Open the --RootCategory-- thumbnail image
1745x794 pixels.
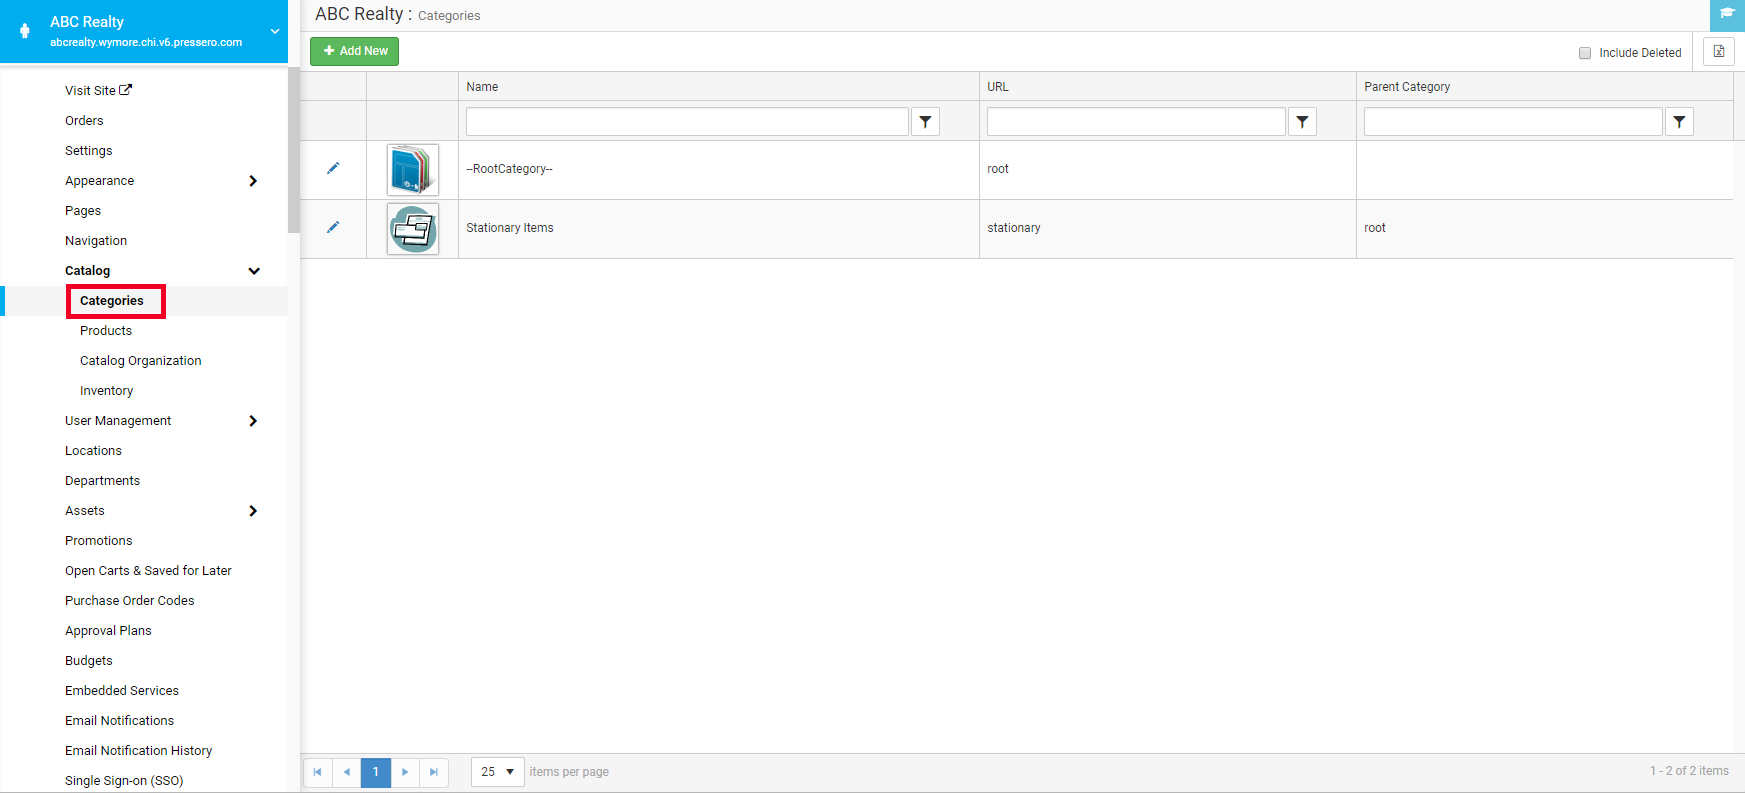pos(413,170)
